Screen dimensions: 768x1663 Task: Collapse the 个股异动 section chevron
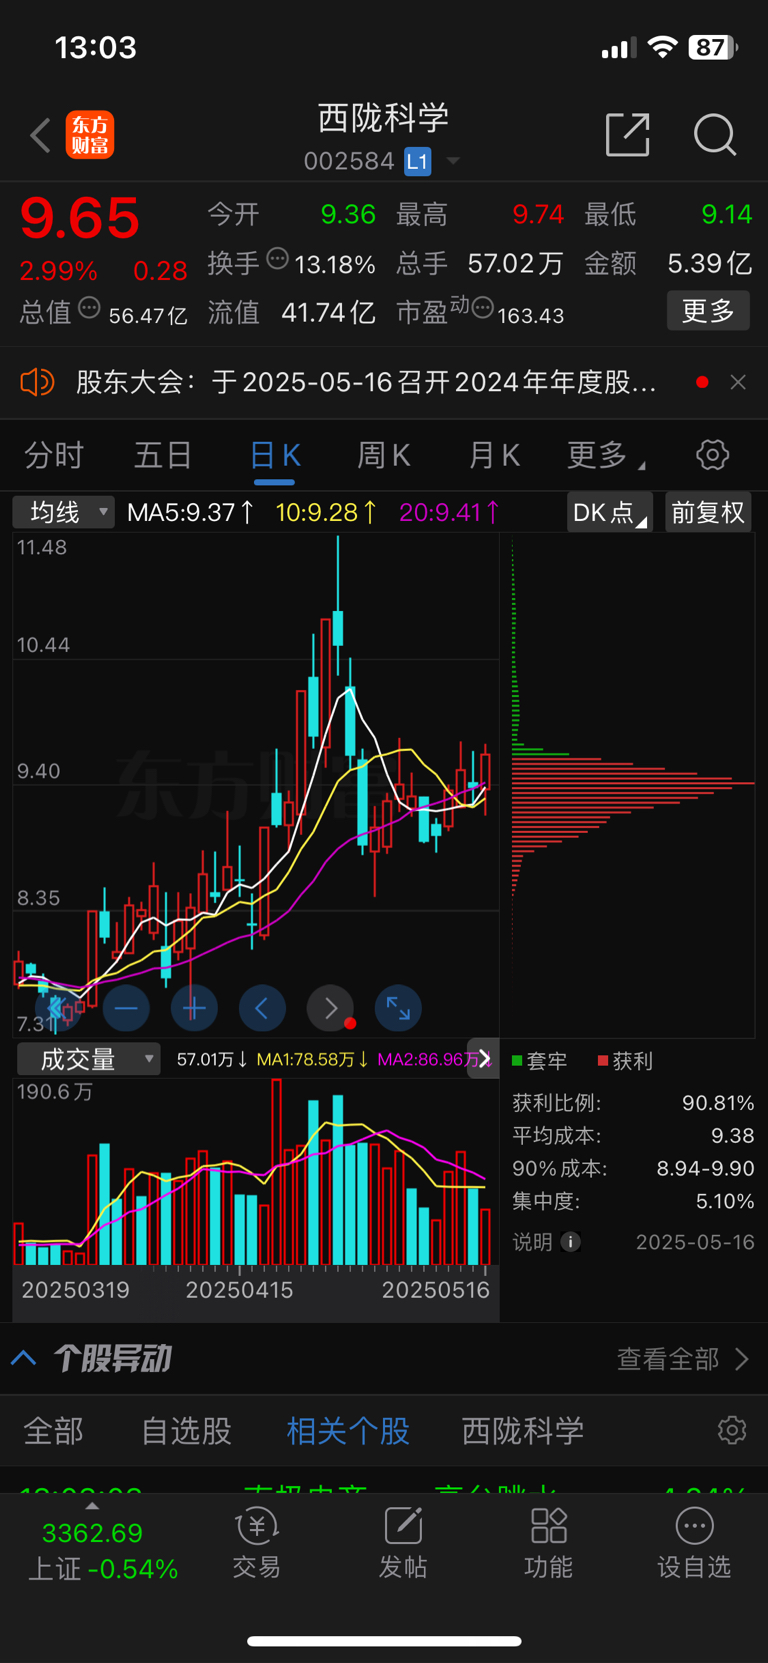click(24, 1358)
